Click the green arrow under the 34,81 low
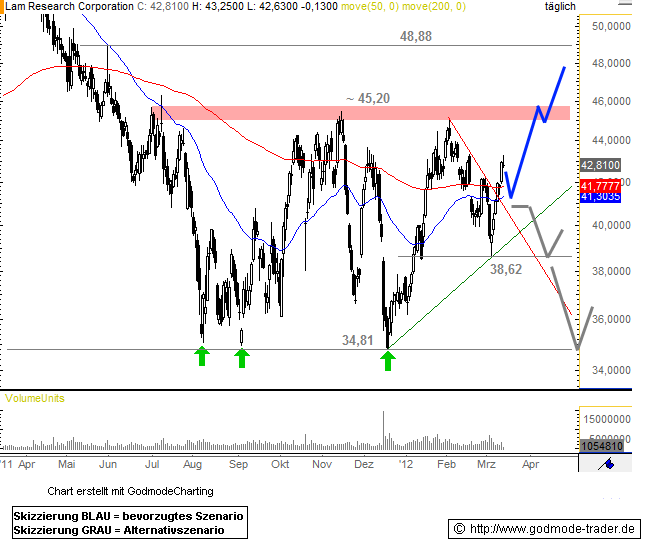Screen dimensions: 656x550 pyautogui.click(x=388, y=357)
